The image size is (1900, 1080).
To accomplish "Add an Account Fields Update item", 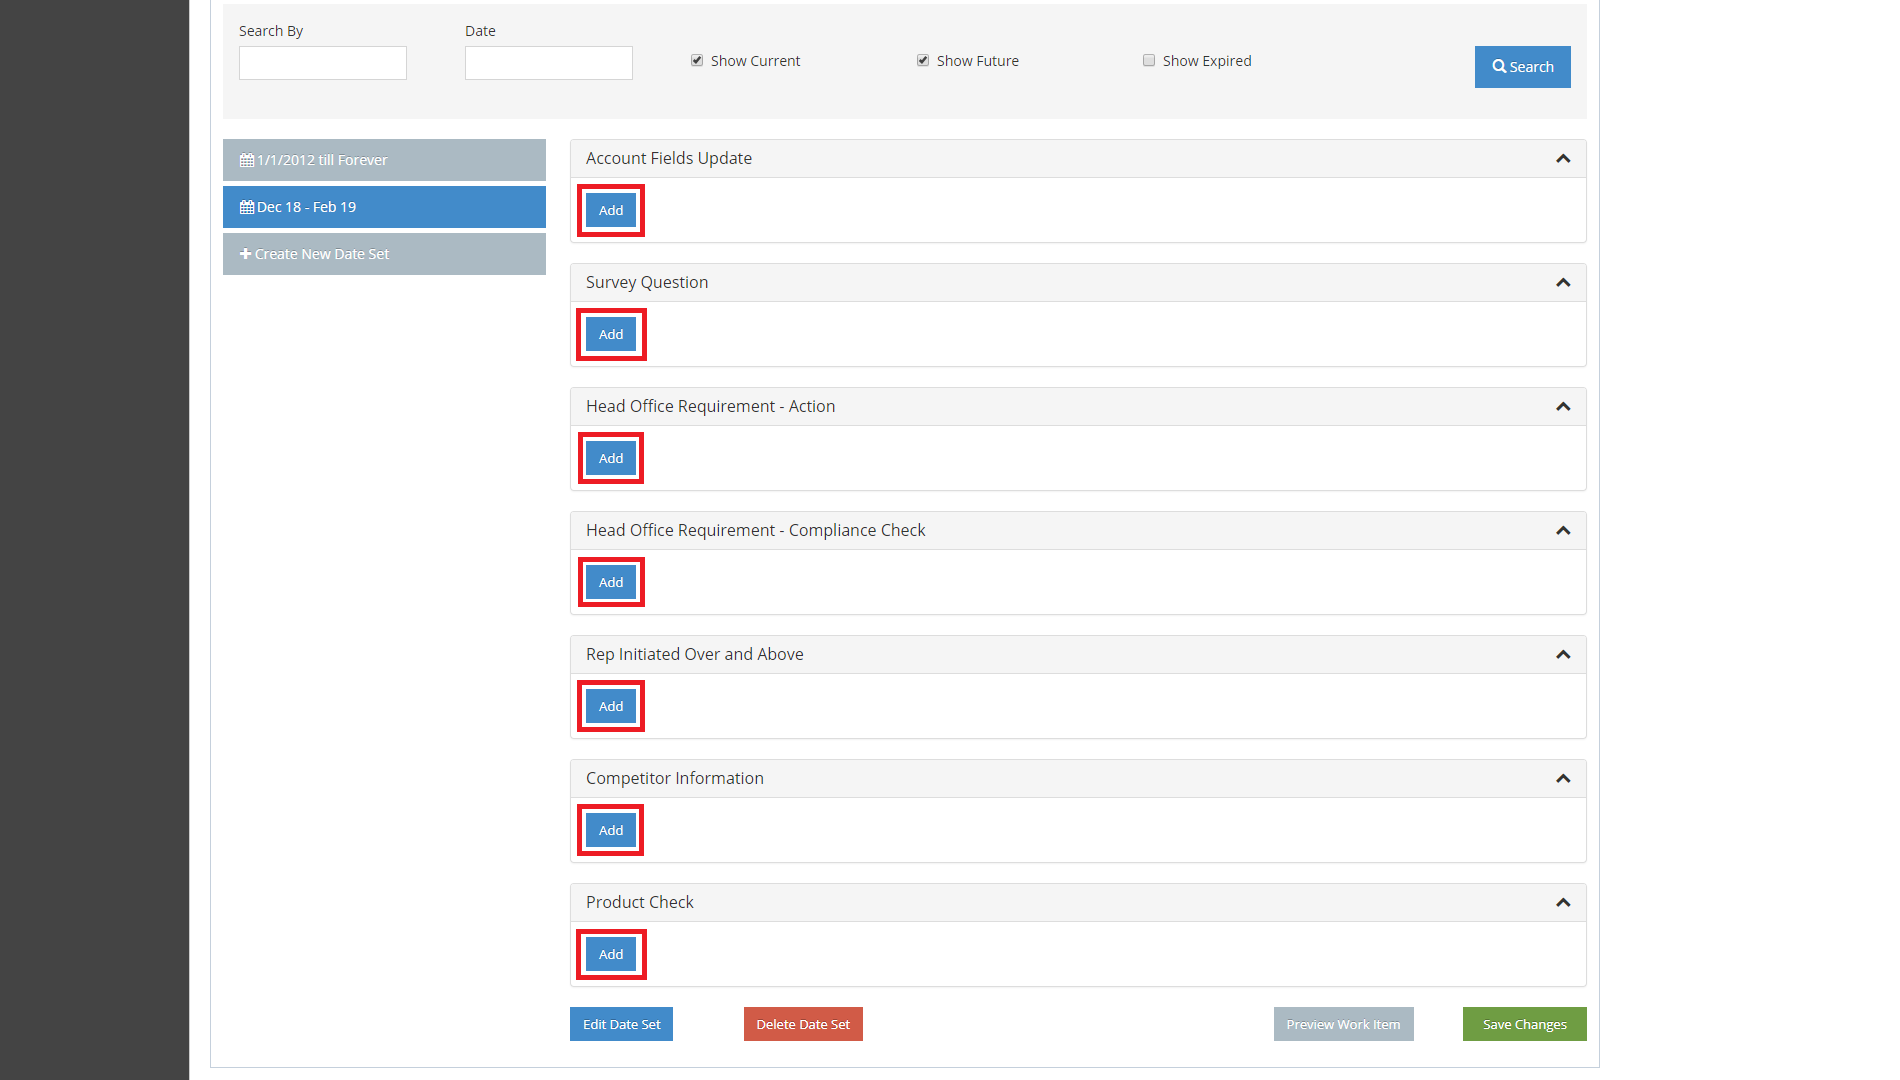I will click(611, 210).
